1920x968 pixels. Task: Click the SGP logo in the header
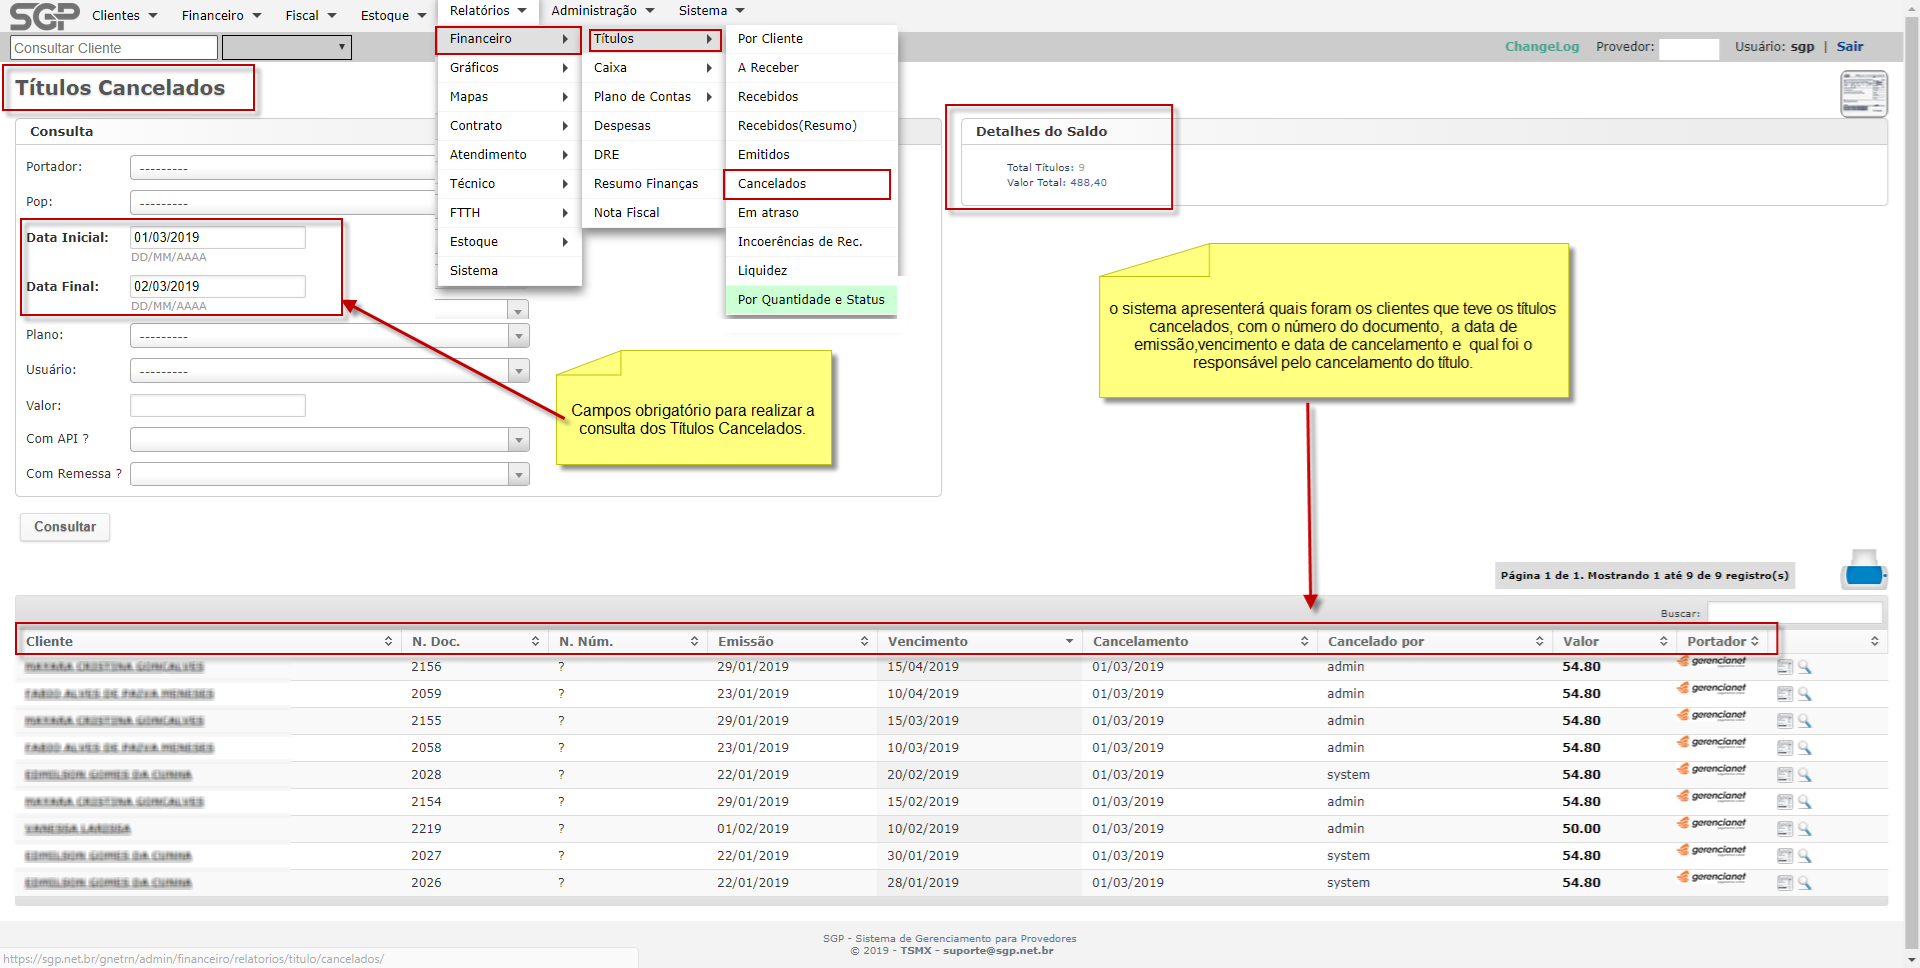click(x=43, y=16)
